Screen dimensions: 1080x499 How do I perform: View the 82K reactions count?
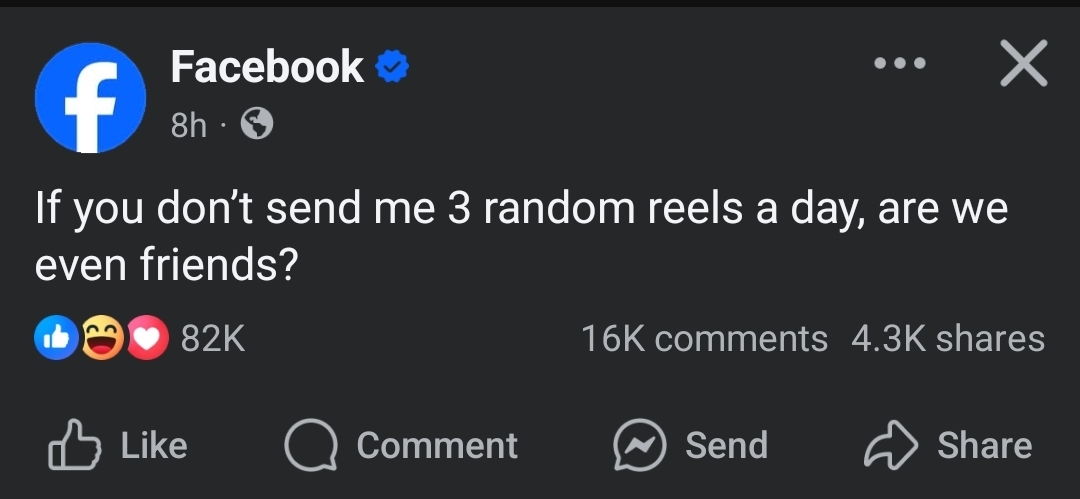click(213, 338)
